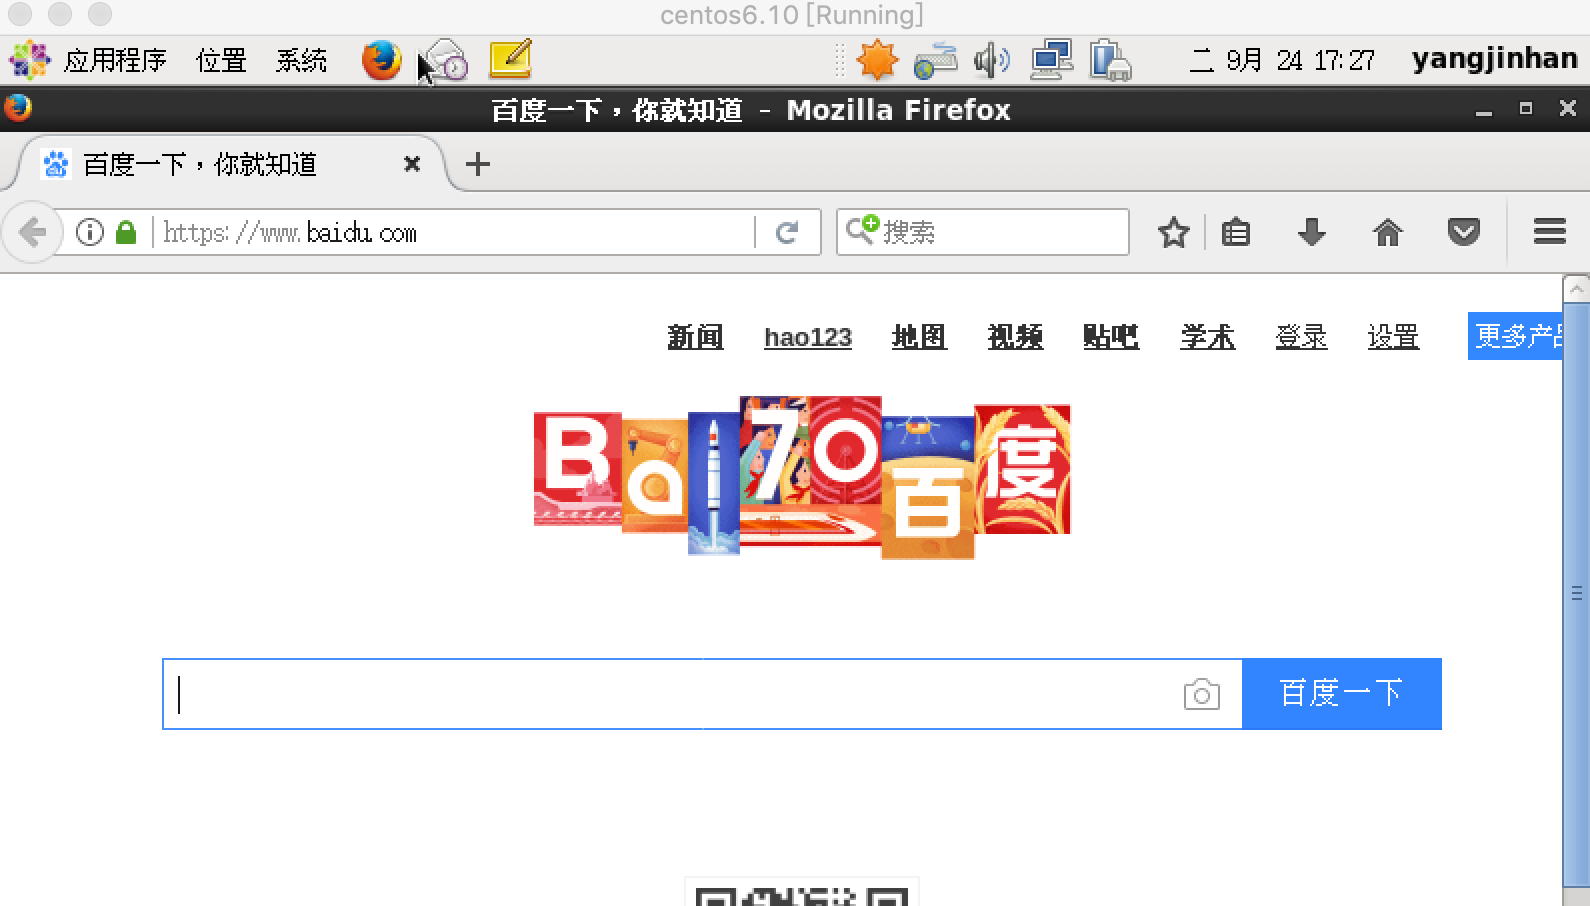Screen dimensions: 1590x906
Task: Close the 百度一下 tab
Action: click(x=411, y=164)
